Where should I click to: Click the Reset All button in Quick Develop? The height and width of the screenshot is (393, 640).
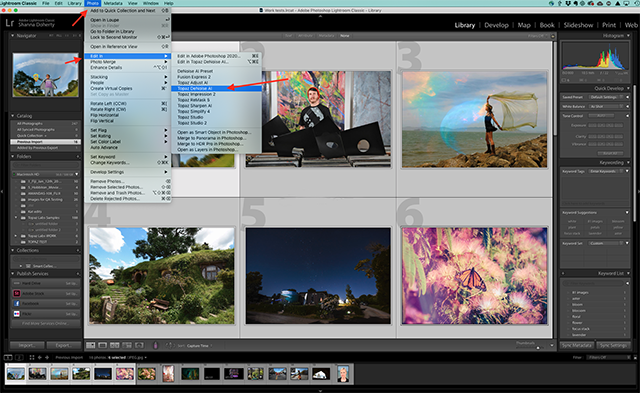[x=610, y=153]
